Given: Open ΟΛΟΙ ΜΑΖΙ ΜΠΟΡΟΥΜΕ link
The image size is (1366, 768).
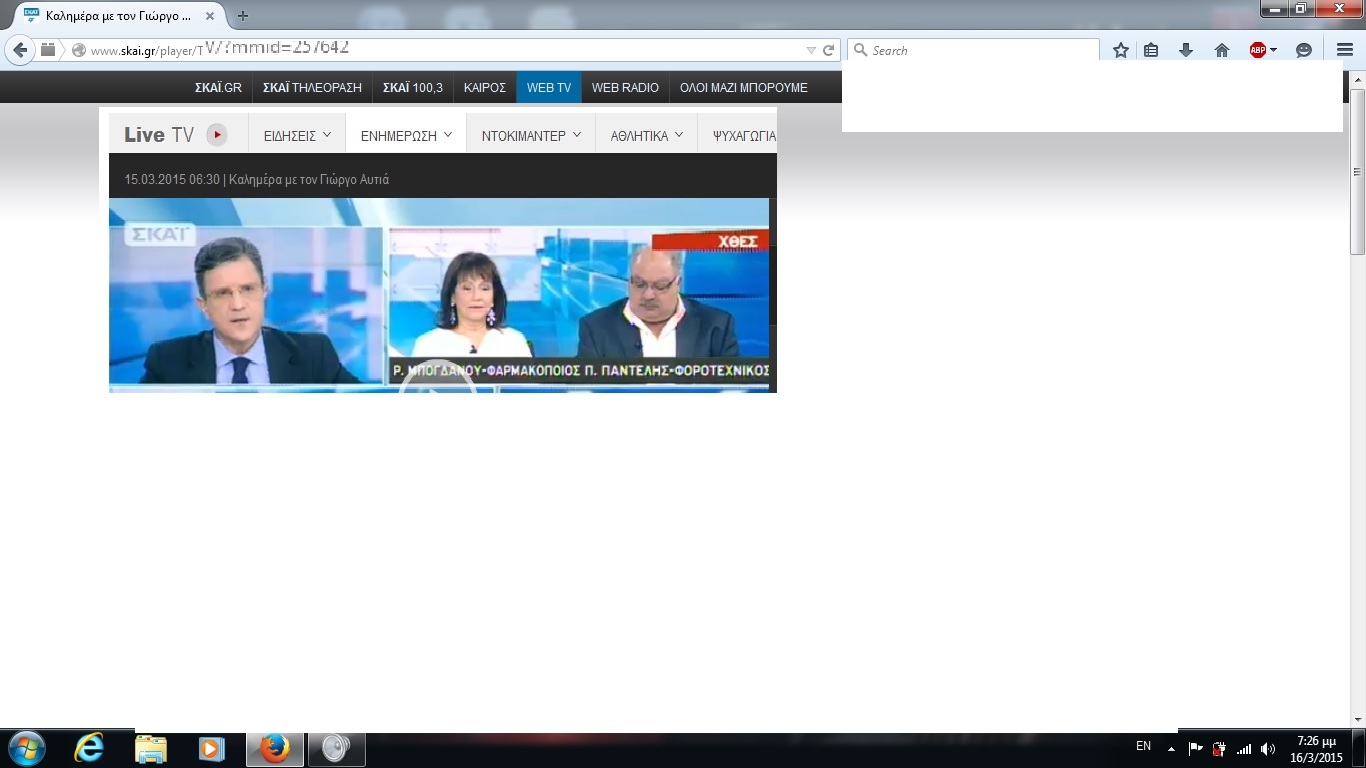Looking at the screenshot, I should coord(743,87).
